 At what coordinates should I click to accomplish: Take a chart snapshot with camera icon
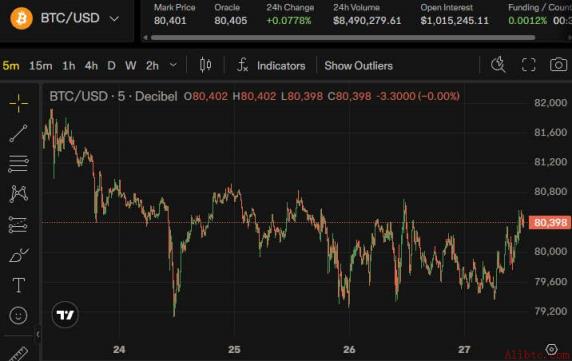[559, 65]
